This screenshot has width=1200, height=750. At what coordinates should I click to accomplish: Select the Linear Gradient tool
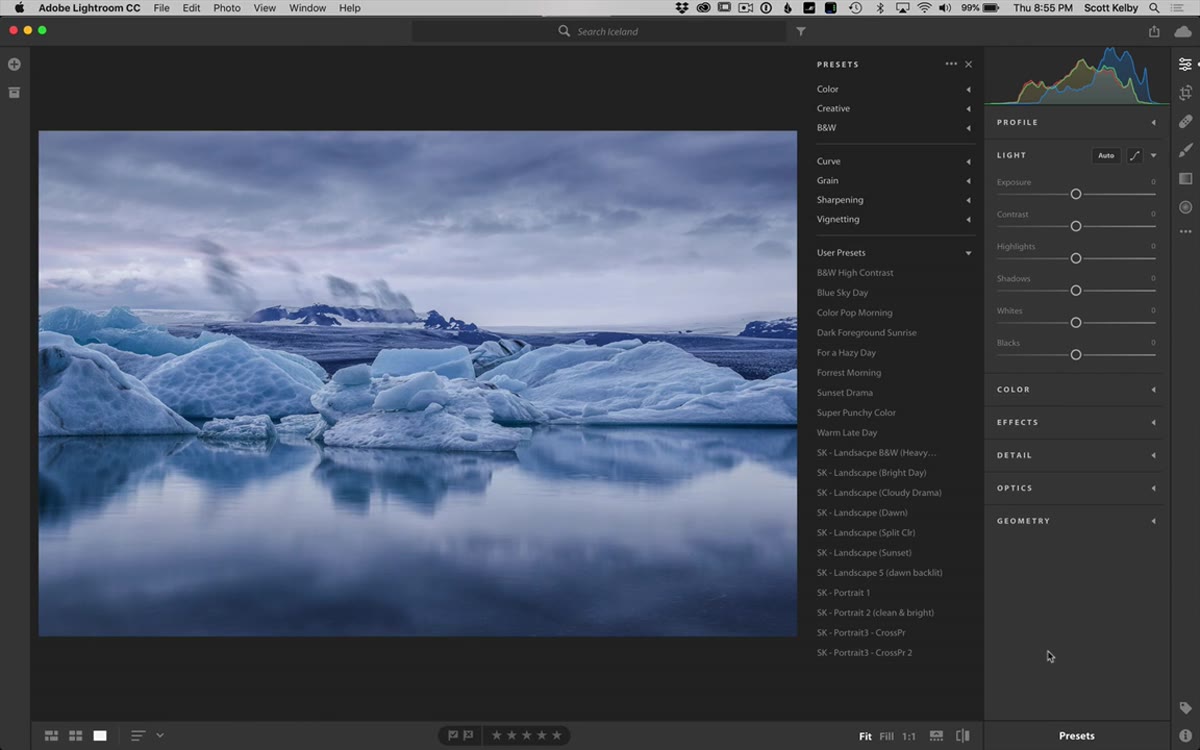click(x=1185, y=179)
